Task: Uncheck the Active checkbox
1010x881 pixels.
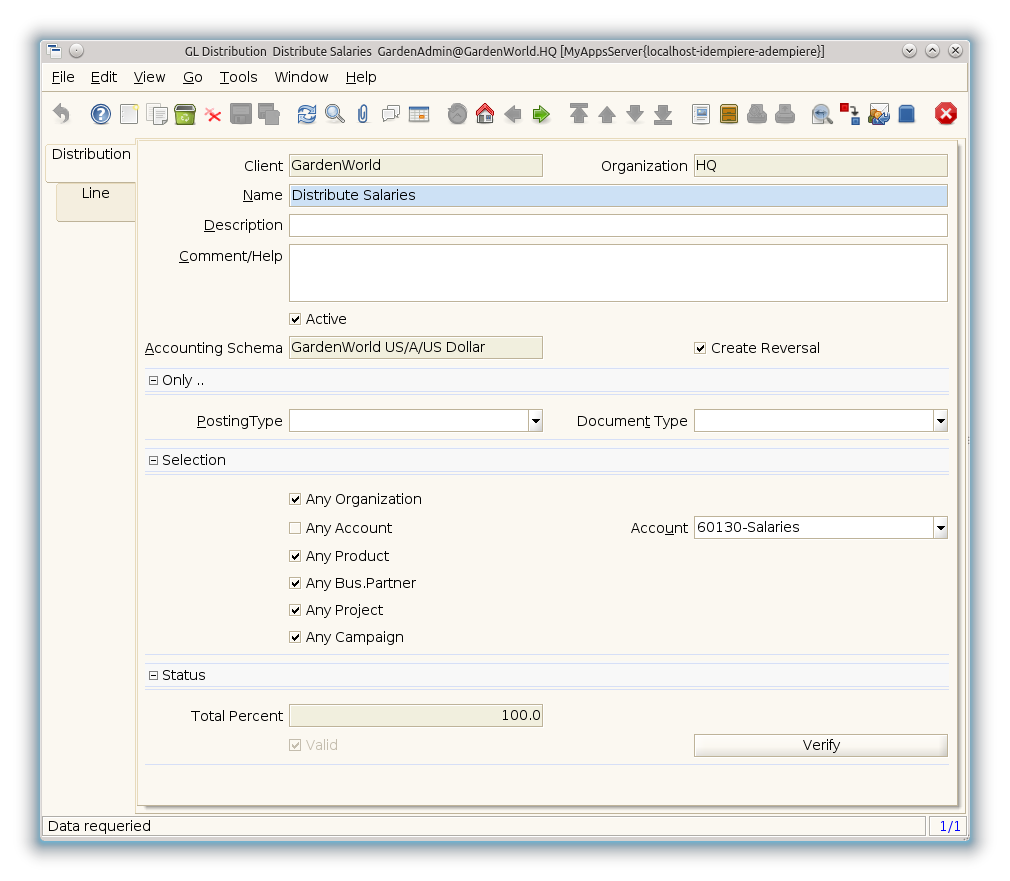Action: click(295, 319)
